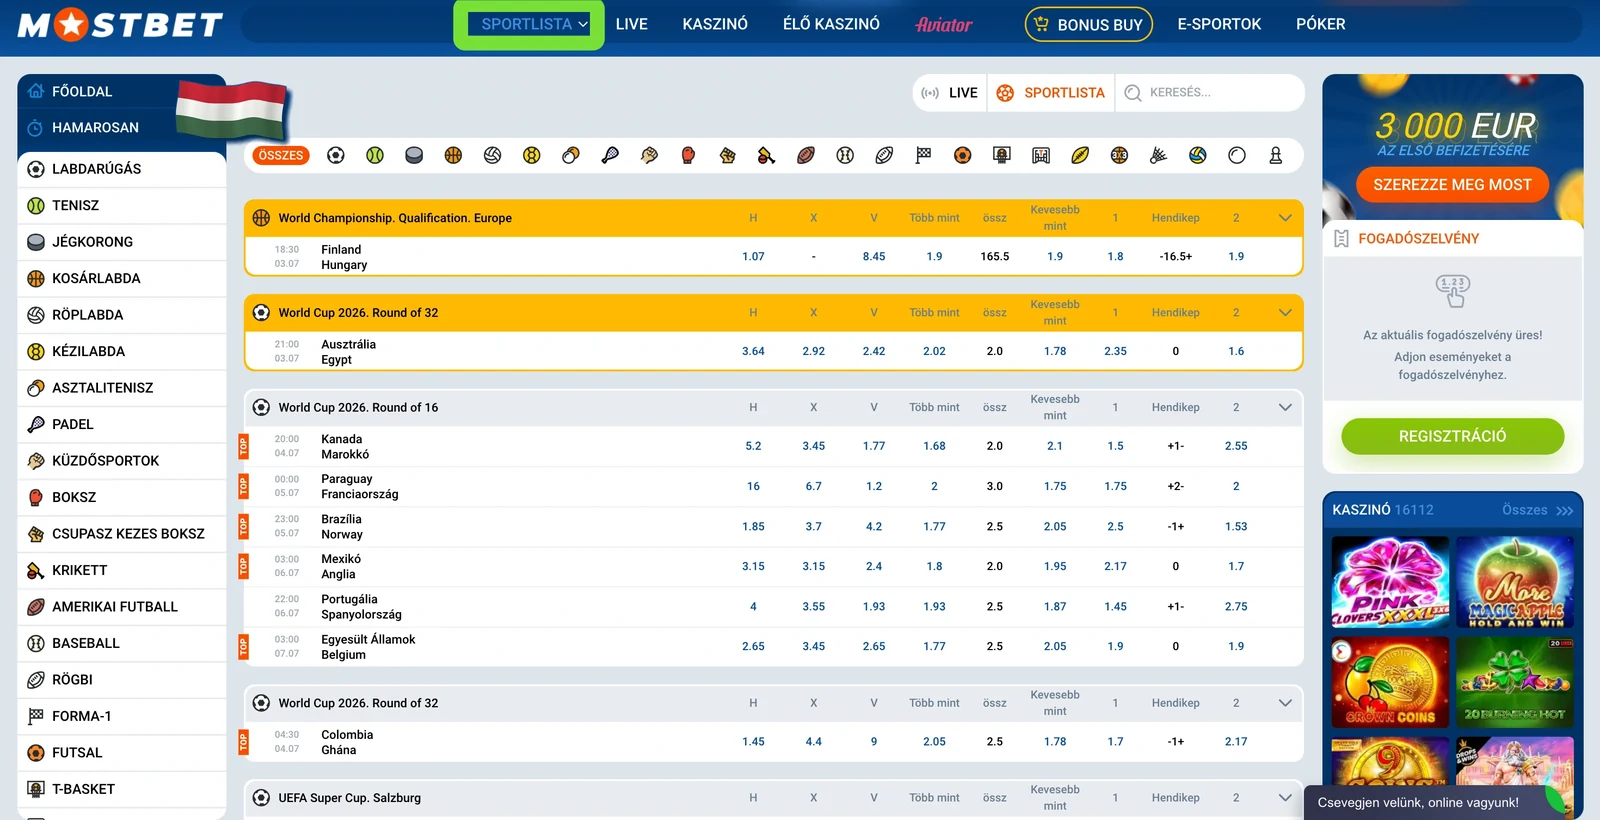
Task: Pick the beach volleyball icon in the filter row
Action: pyautogui.click(x=1198, y=155)
